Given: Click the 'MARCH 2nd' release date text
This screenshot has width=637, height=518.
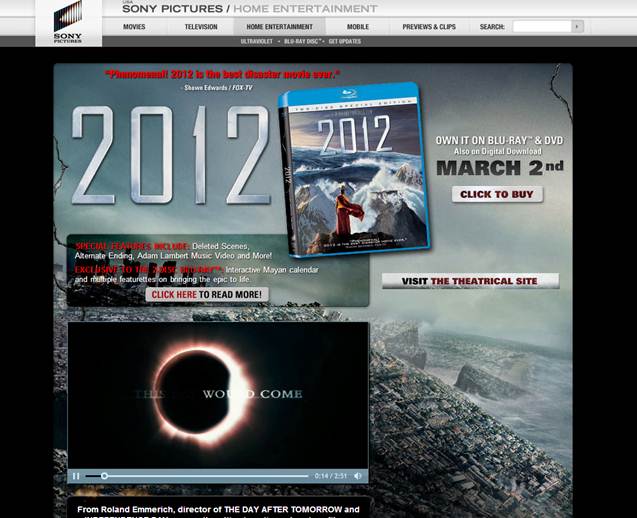Looking at the screenshot, I should pyautogui.click(x=500, y=168).
